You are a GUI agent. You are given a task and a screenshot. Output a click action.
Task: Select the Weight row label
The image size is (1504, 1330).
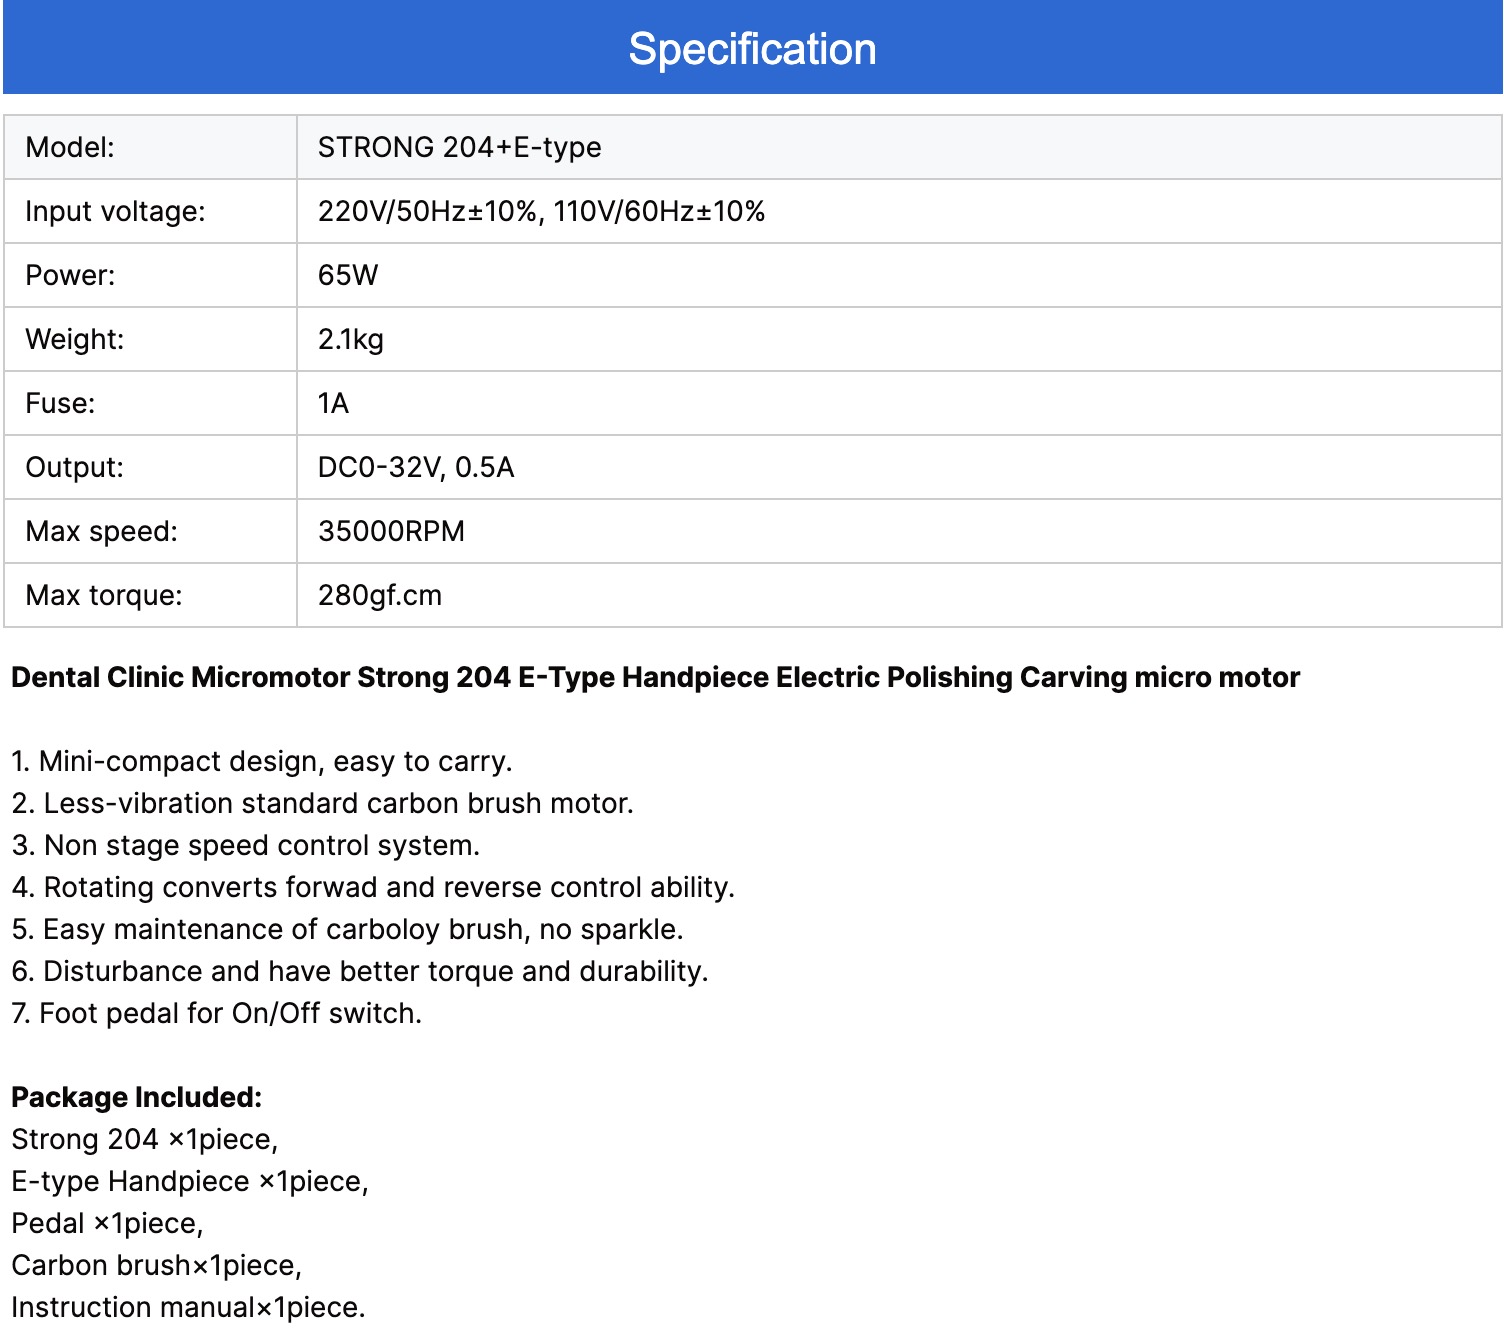tap(75, 339)
